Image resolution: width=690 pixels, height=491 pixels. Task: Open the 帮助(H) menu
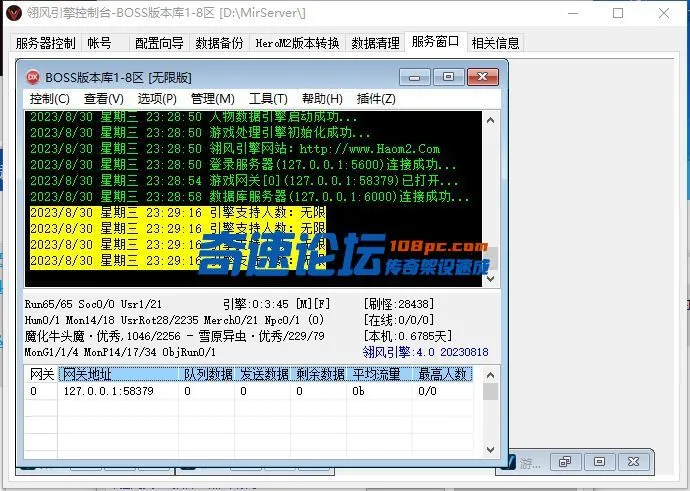click(x=322, y=99)
